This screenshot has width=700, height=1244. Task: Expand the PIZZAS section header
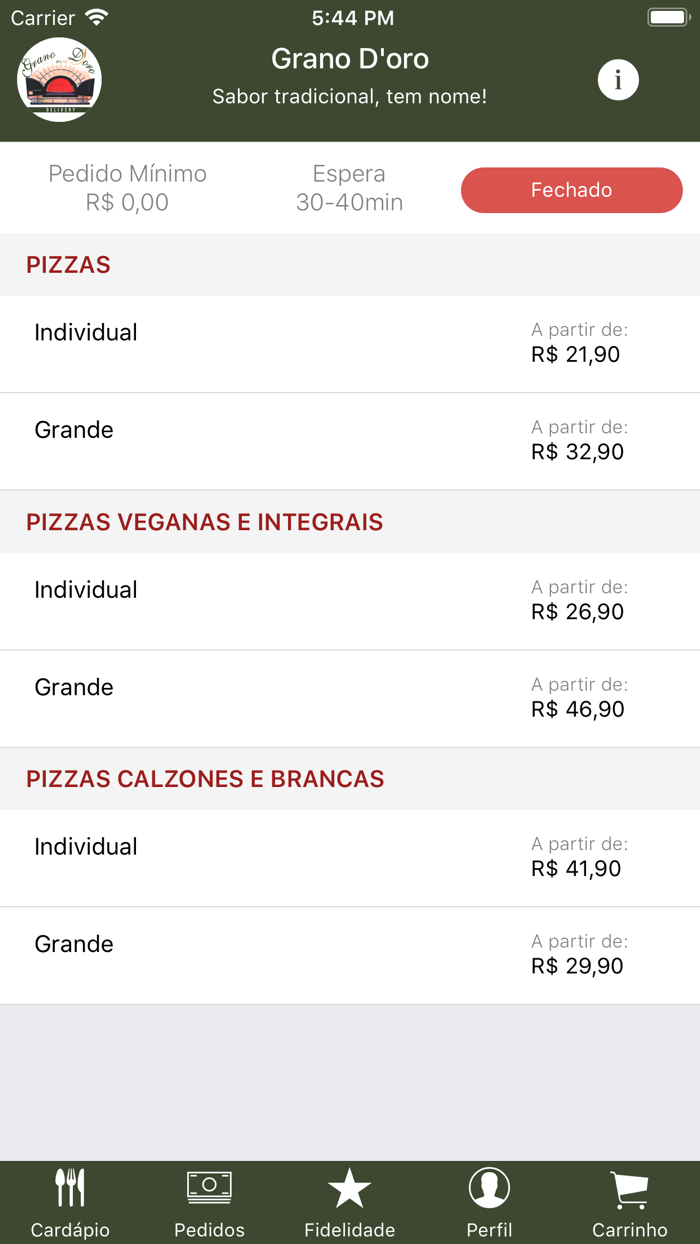coord(69,264)
